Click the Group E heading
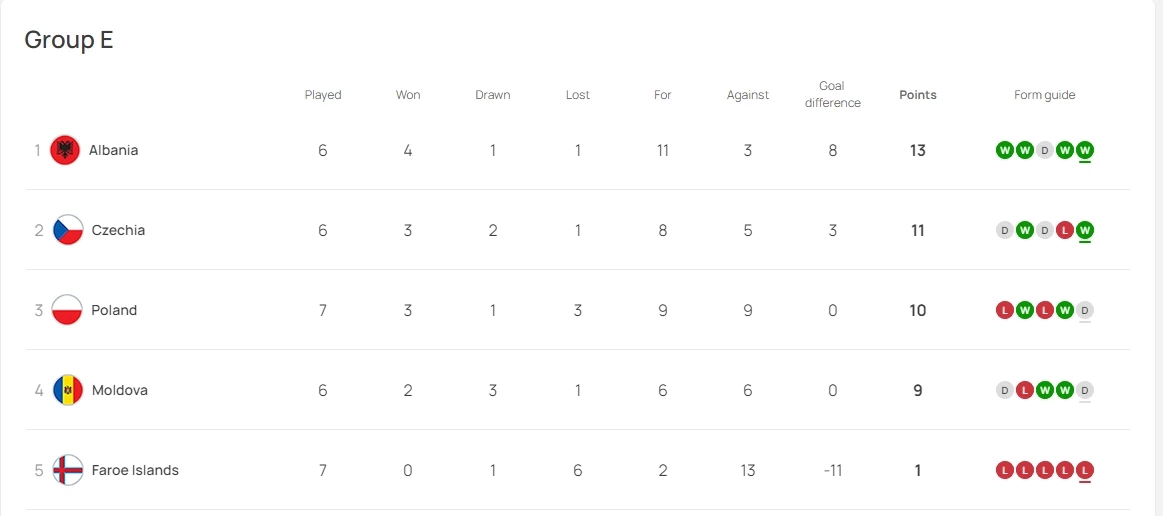 tap(69, 40)
